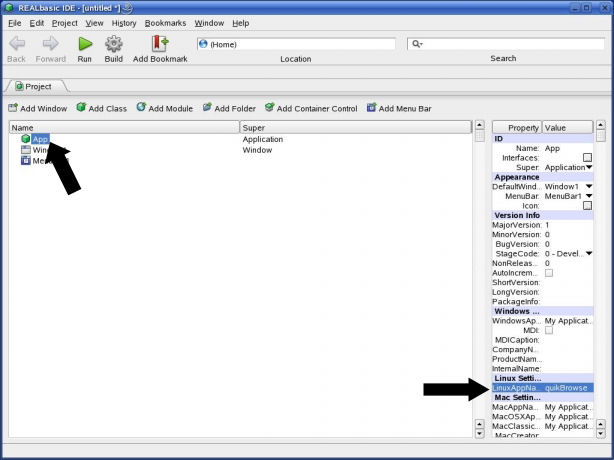The image size is (614, 460).
Task: Click the project list scroll down arrow
Action: point(480,434)
